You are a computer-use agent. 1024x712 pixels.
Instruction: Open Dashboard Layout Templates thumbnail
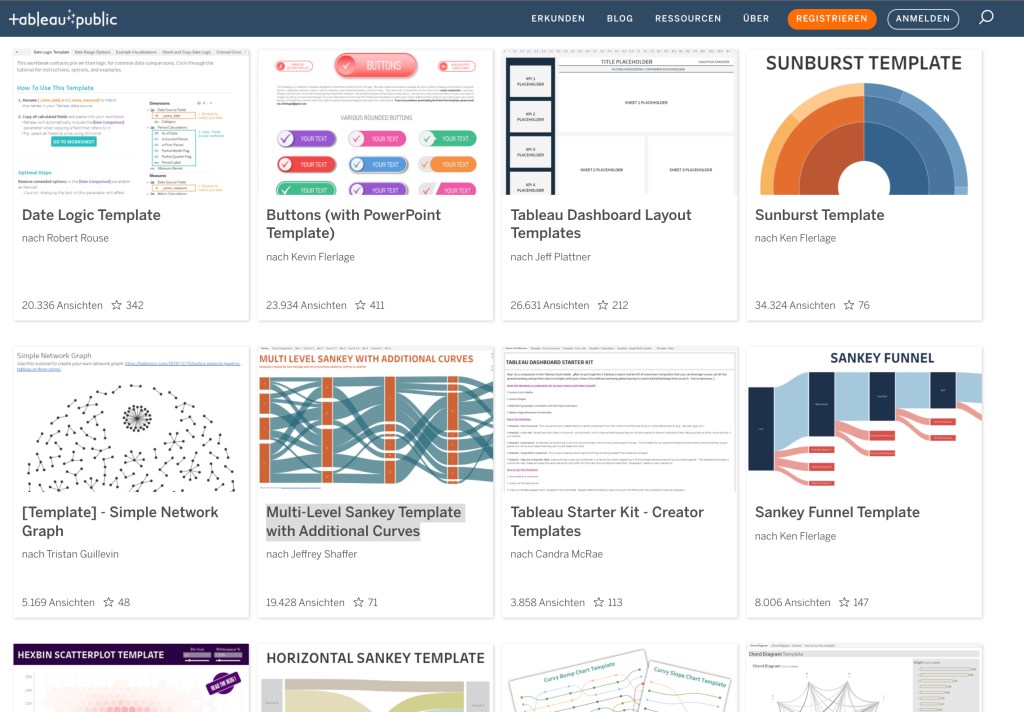click(x=620, y=121)
